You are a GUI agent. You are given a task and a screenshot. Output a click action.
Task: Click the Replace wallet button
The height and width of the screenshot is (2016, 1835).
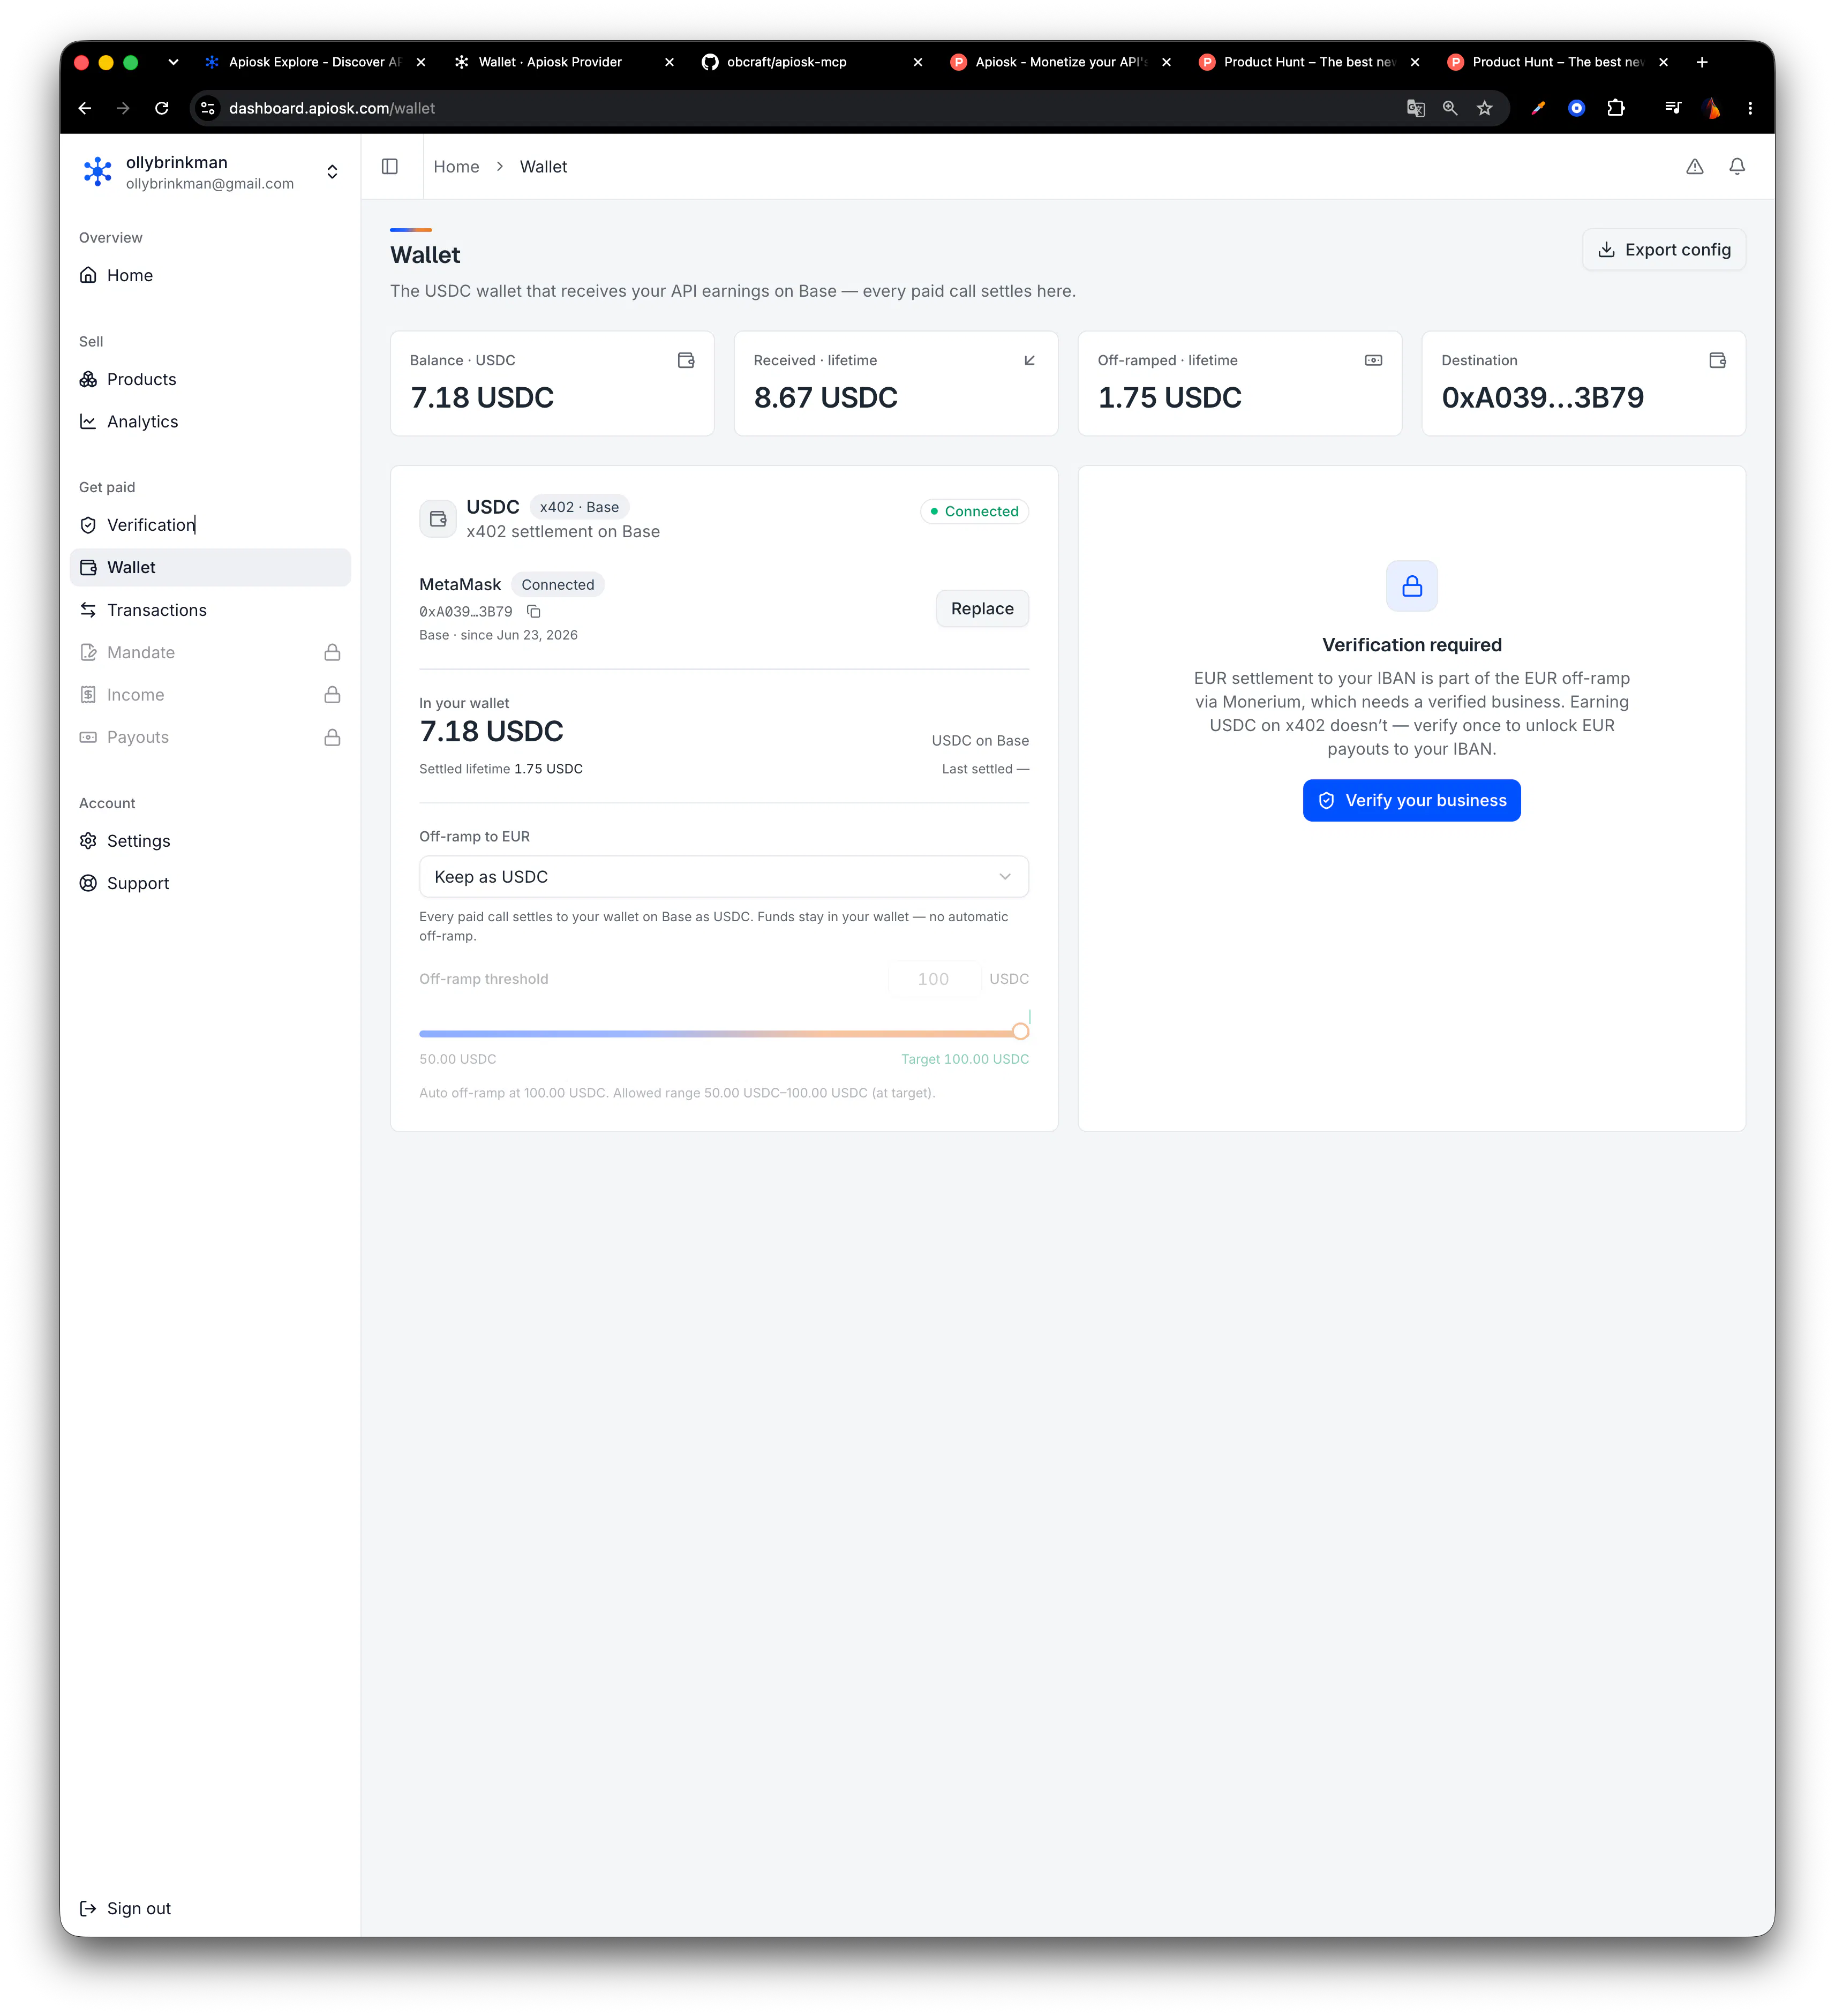pyautogui.click(x=981, y=609)
